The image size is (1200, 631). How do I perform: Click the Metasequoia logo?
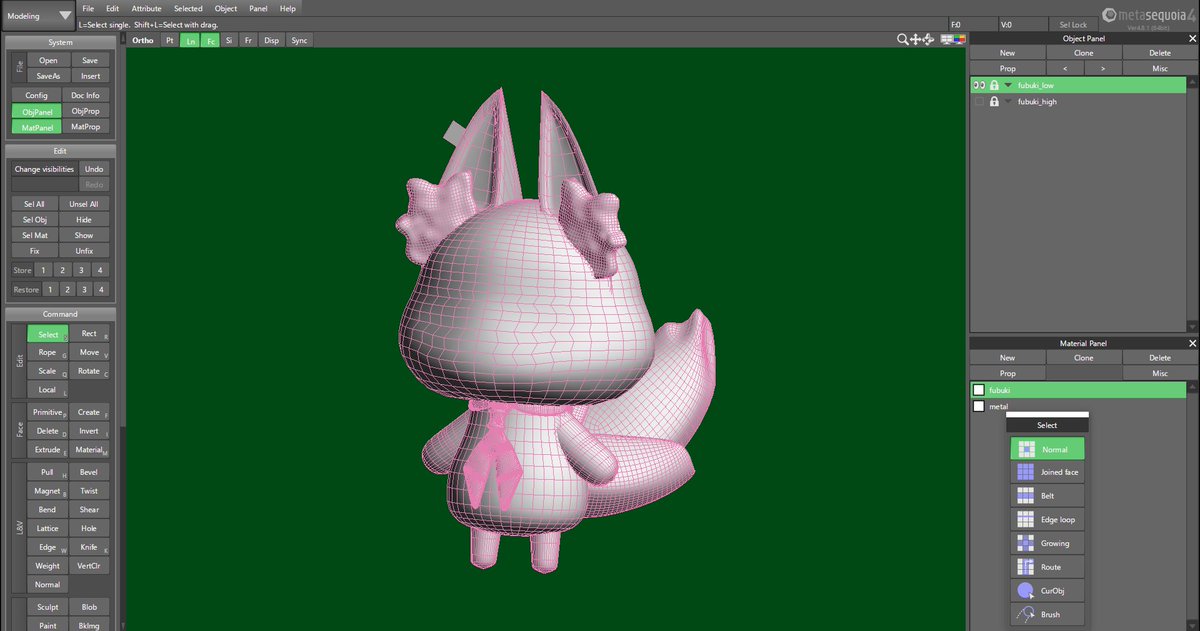pos(1150,17)
